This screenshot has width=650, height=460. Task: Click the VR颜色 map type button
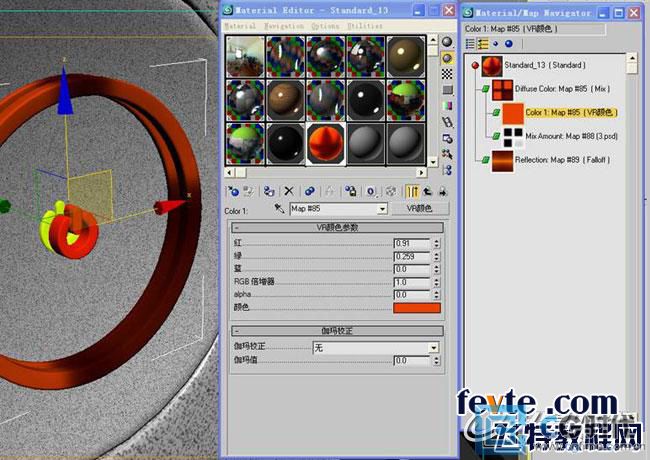pyautogui.click(x=420, y=208)
